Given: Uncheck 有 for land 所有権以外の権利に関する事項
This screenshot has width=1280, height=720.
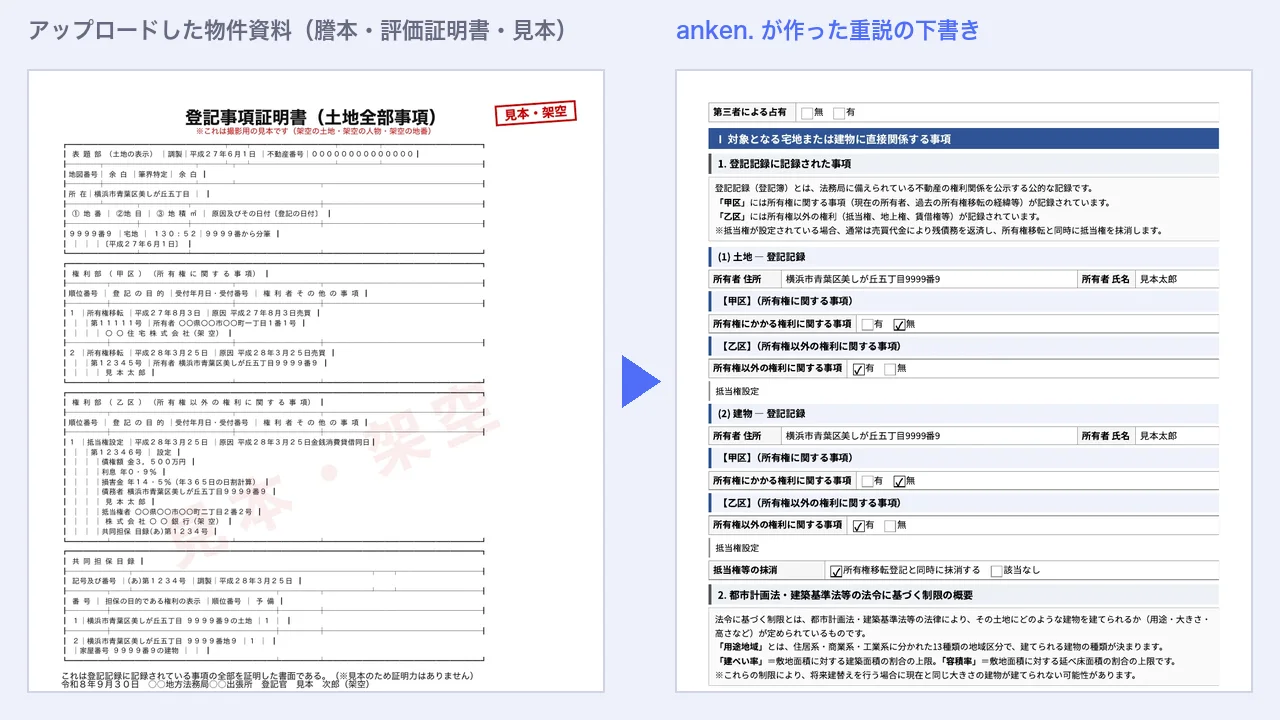Looking at the screenshot, I should pyautogui.click(x=858, y=368).
